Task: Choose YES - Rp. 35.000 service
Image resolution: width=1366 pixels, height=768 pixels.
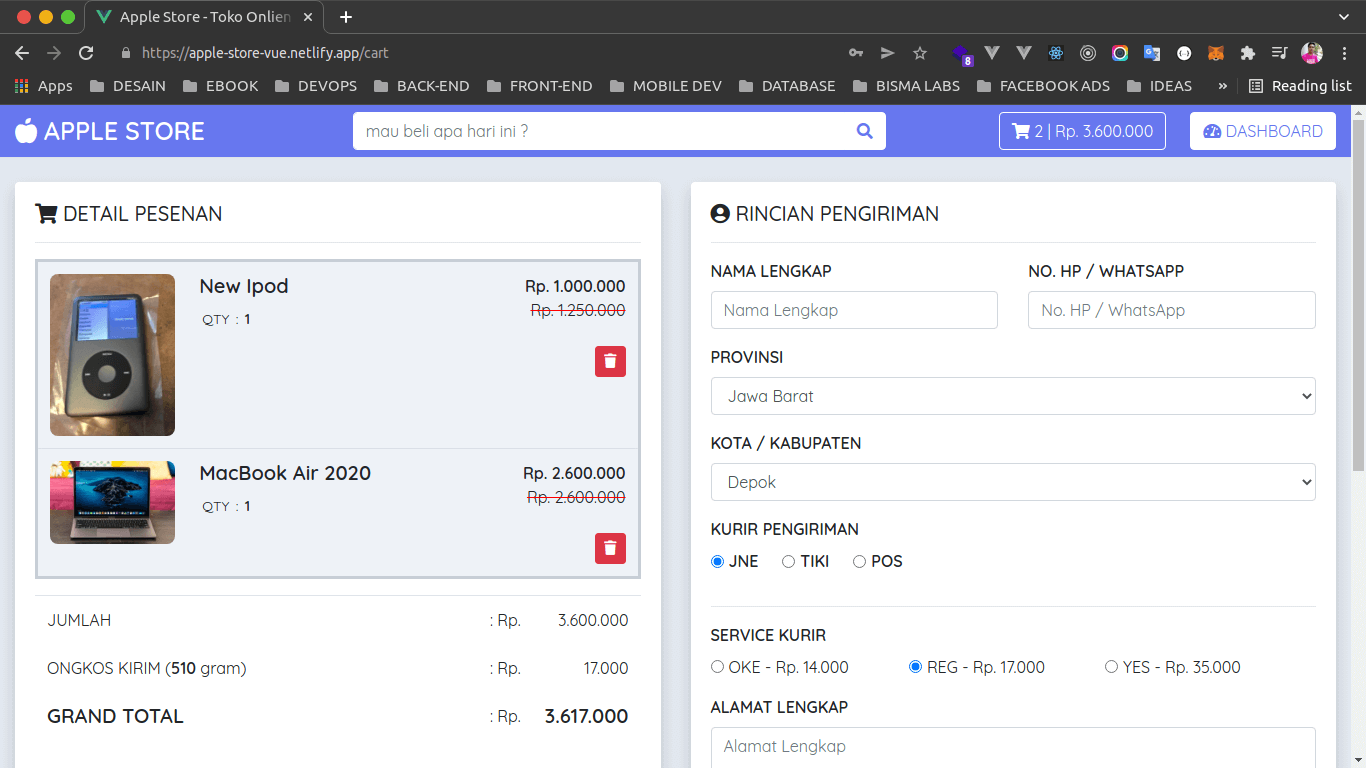Action: pos(1111,667)
